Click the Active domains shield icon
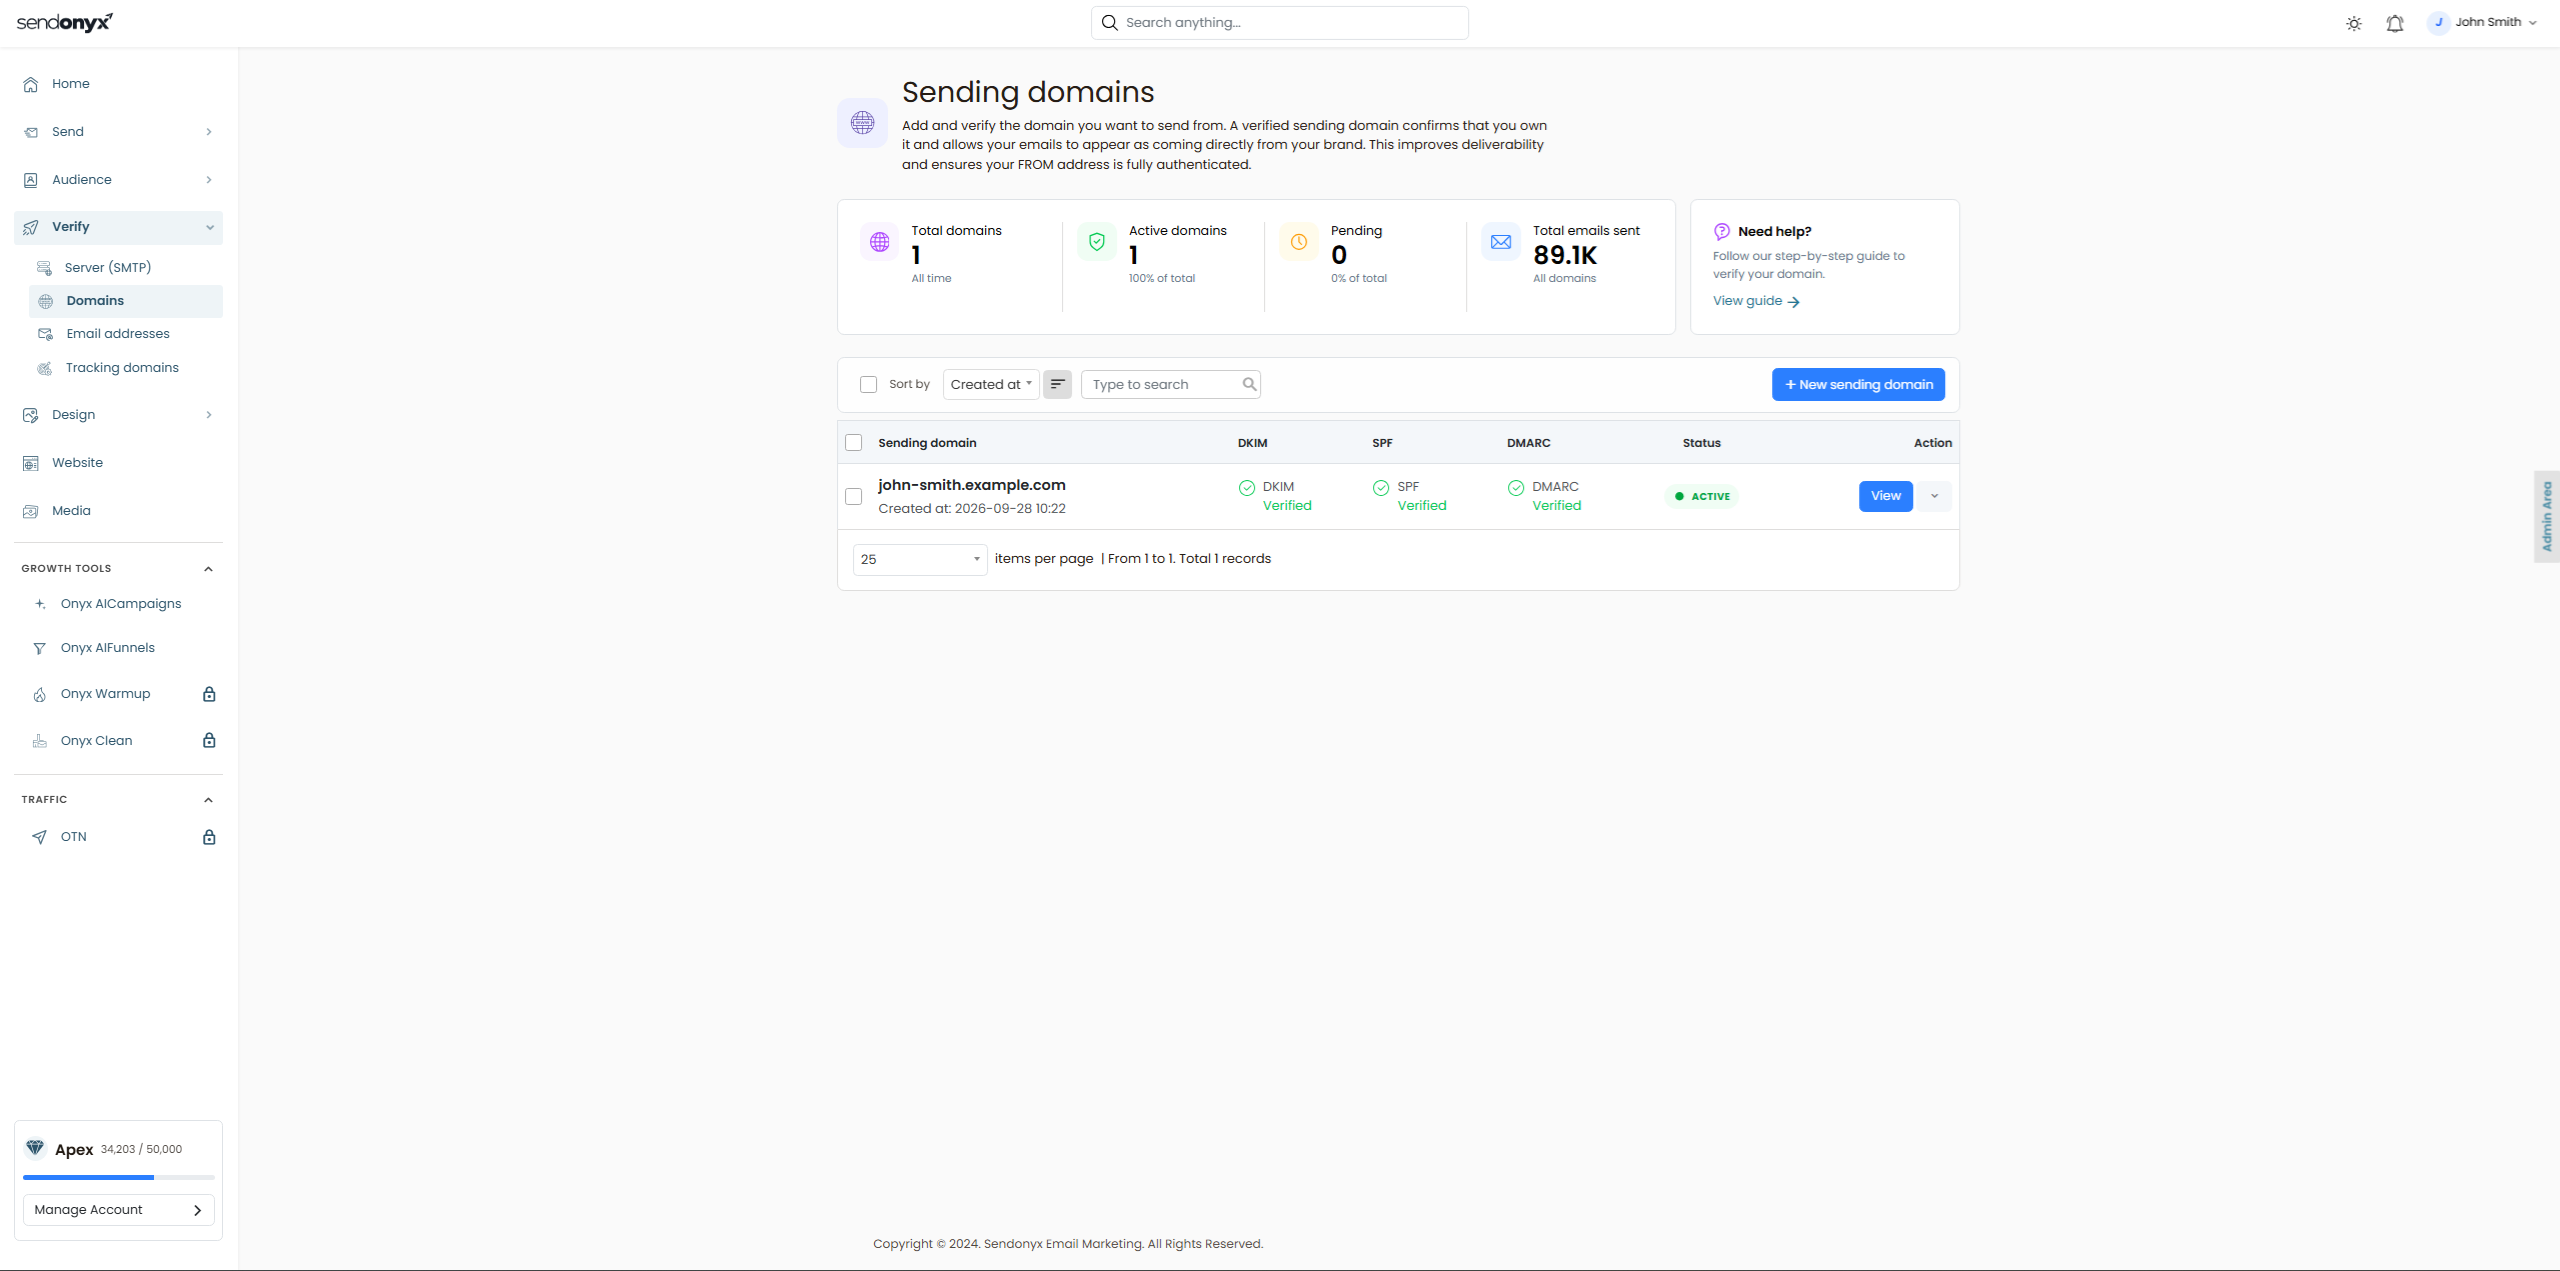This screenshot has width=2560, height=1271. click(1097, 242)
